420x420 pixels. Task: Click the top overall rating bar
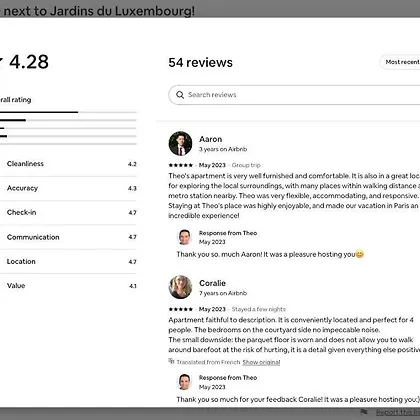click(68, 112)
